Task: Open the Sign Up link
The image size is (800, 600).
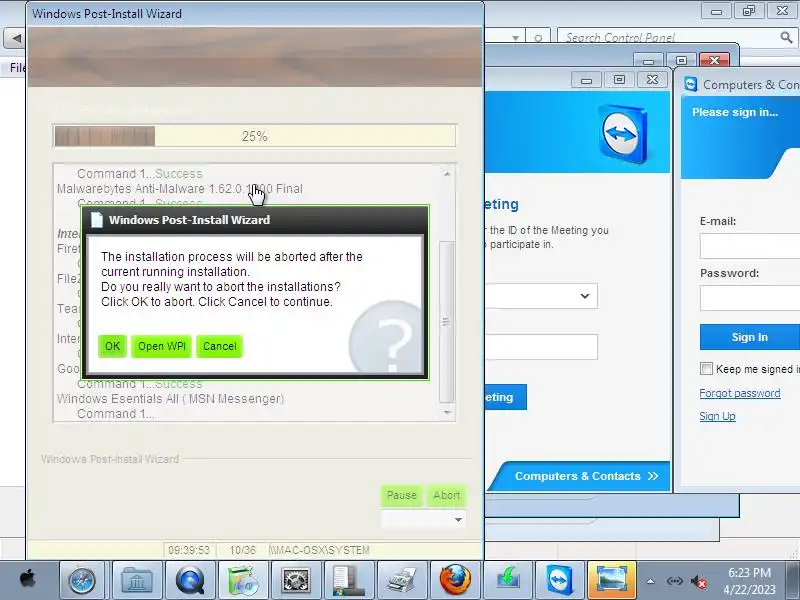Action: point(717,416)
